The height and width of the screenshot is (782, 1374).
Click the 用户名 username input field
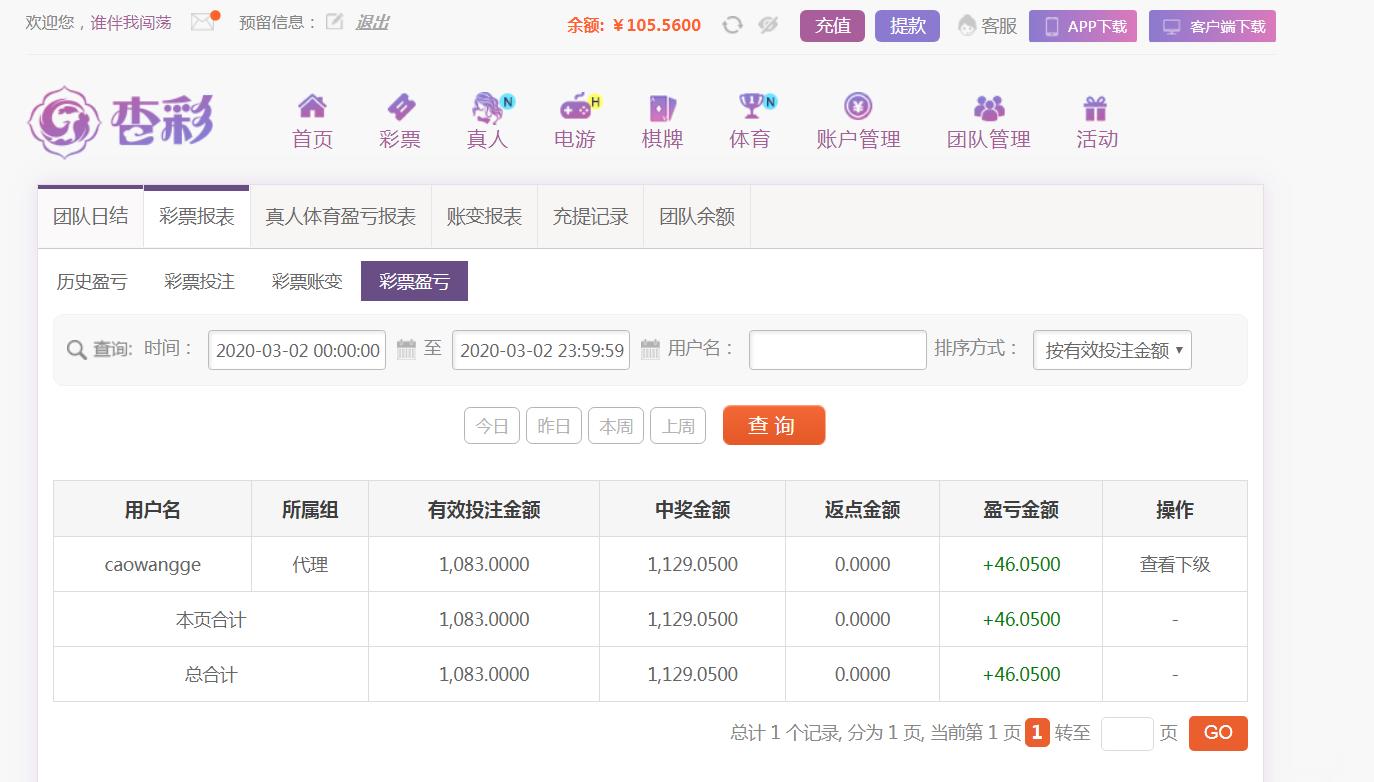(x=837, y=350)
